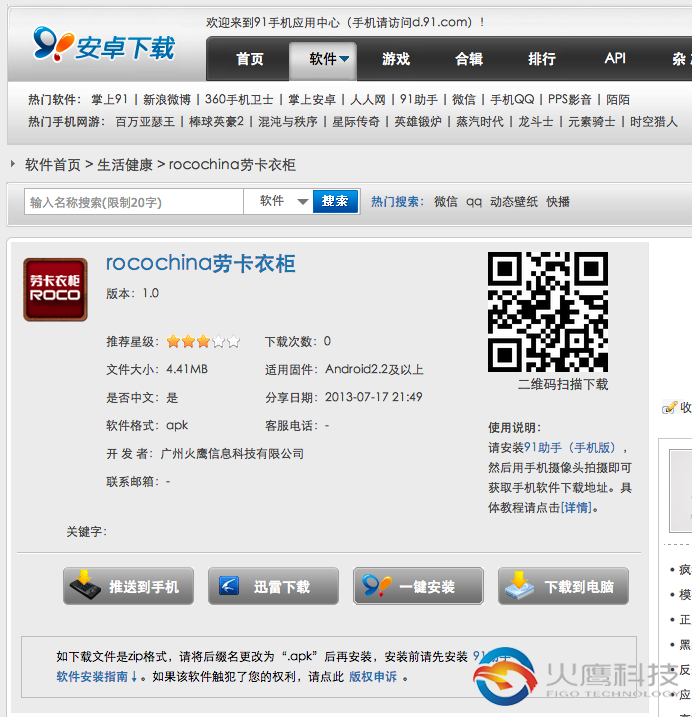Click the blue 搜索 button
This screenshot has width=692, height=717.
(335, 202)
